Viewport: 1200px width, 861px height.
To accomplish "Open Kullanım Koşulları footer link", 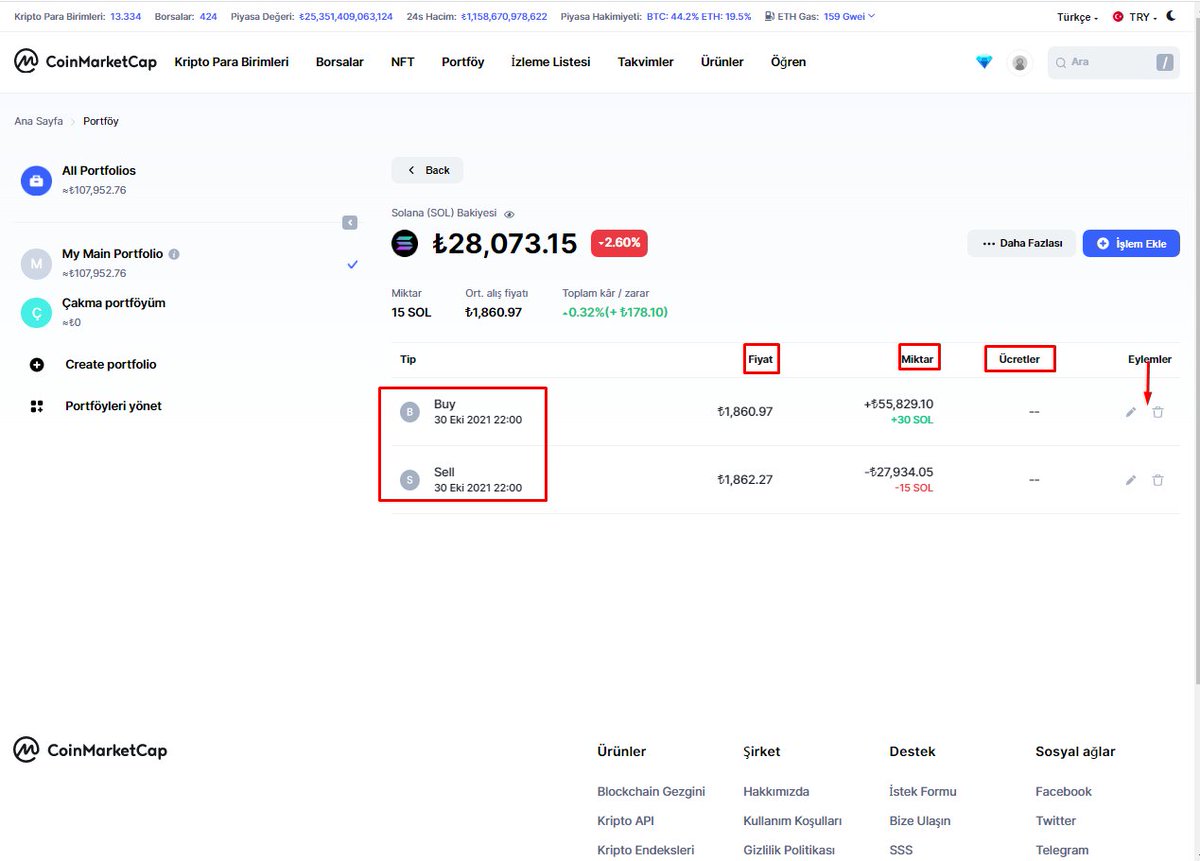I will (793, 821).
